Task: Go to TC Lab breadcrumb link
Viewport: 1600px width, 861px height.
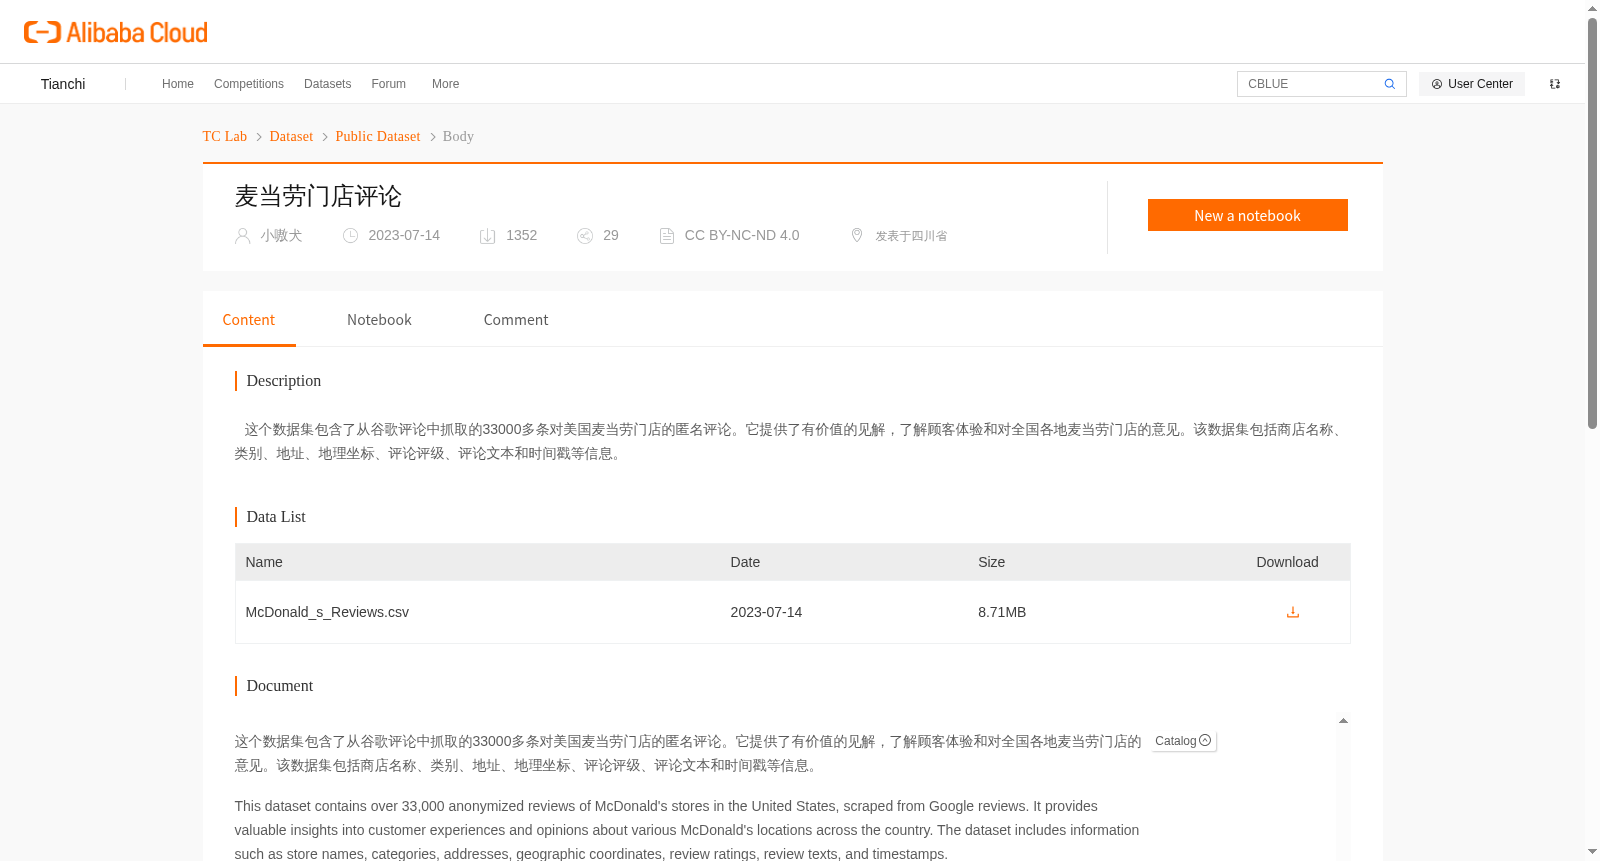Action: [x=225, y=137]
